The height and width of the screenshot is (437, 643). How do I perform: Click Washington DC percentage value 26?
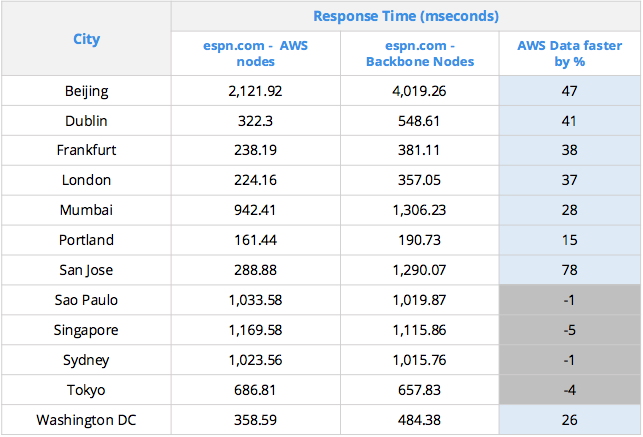[570, 420]
